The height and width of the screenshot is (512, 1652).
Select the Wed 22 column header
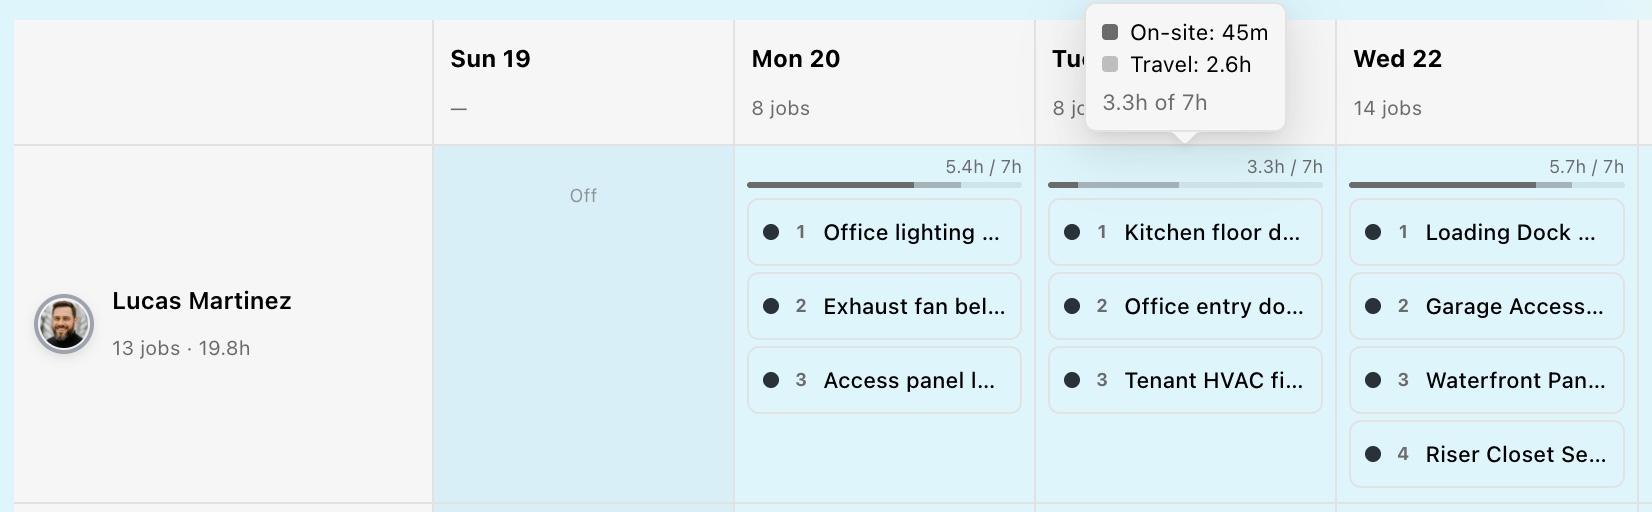click(1487, 82)
